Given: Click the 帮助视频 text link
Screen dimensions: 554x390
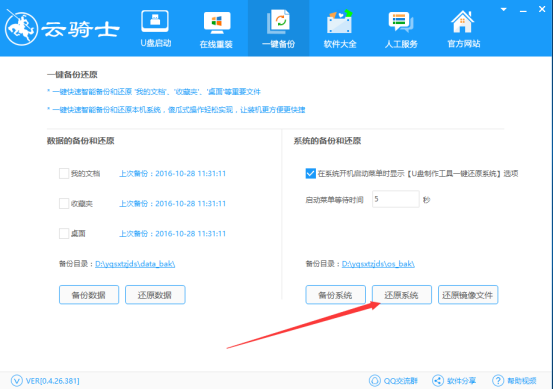Looking at the screenshot, I should (x=522, y=381).
